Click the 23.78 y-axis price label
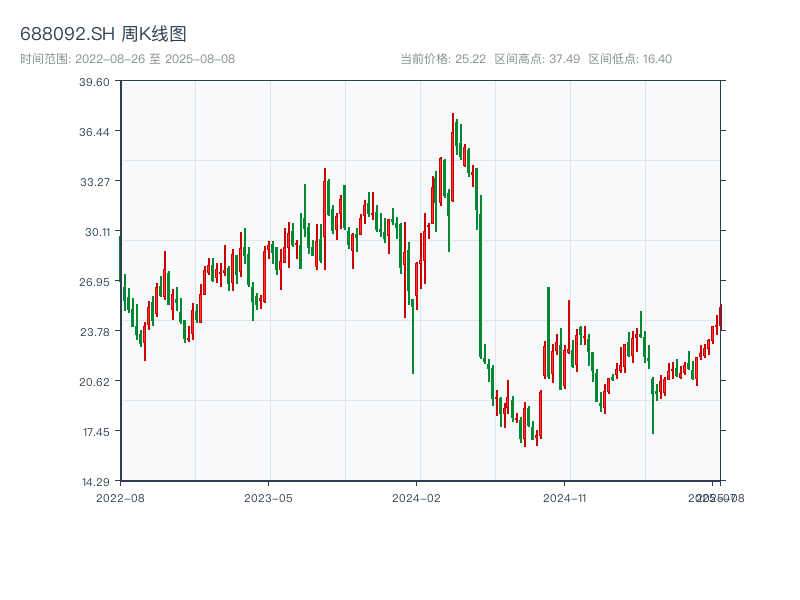This screenshot has width=800, height=600. 95,332
